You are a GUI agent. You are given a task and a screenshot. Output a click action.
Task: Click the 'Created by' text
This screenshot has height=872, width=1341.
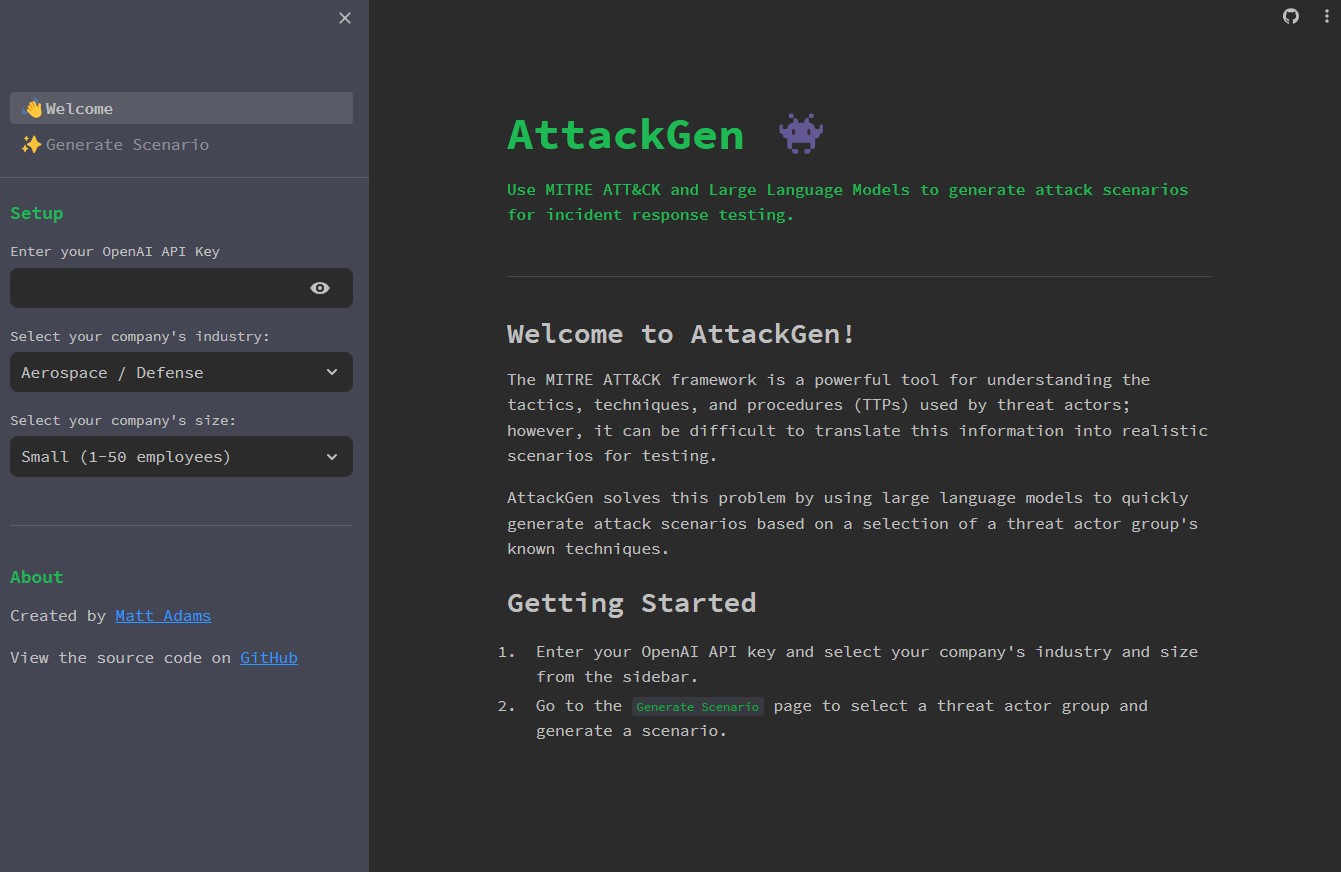pyautogui.click(x=58, y=615)
